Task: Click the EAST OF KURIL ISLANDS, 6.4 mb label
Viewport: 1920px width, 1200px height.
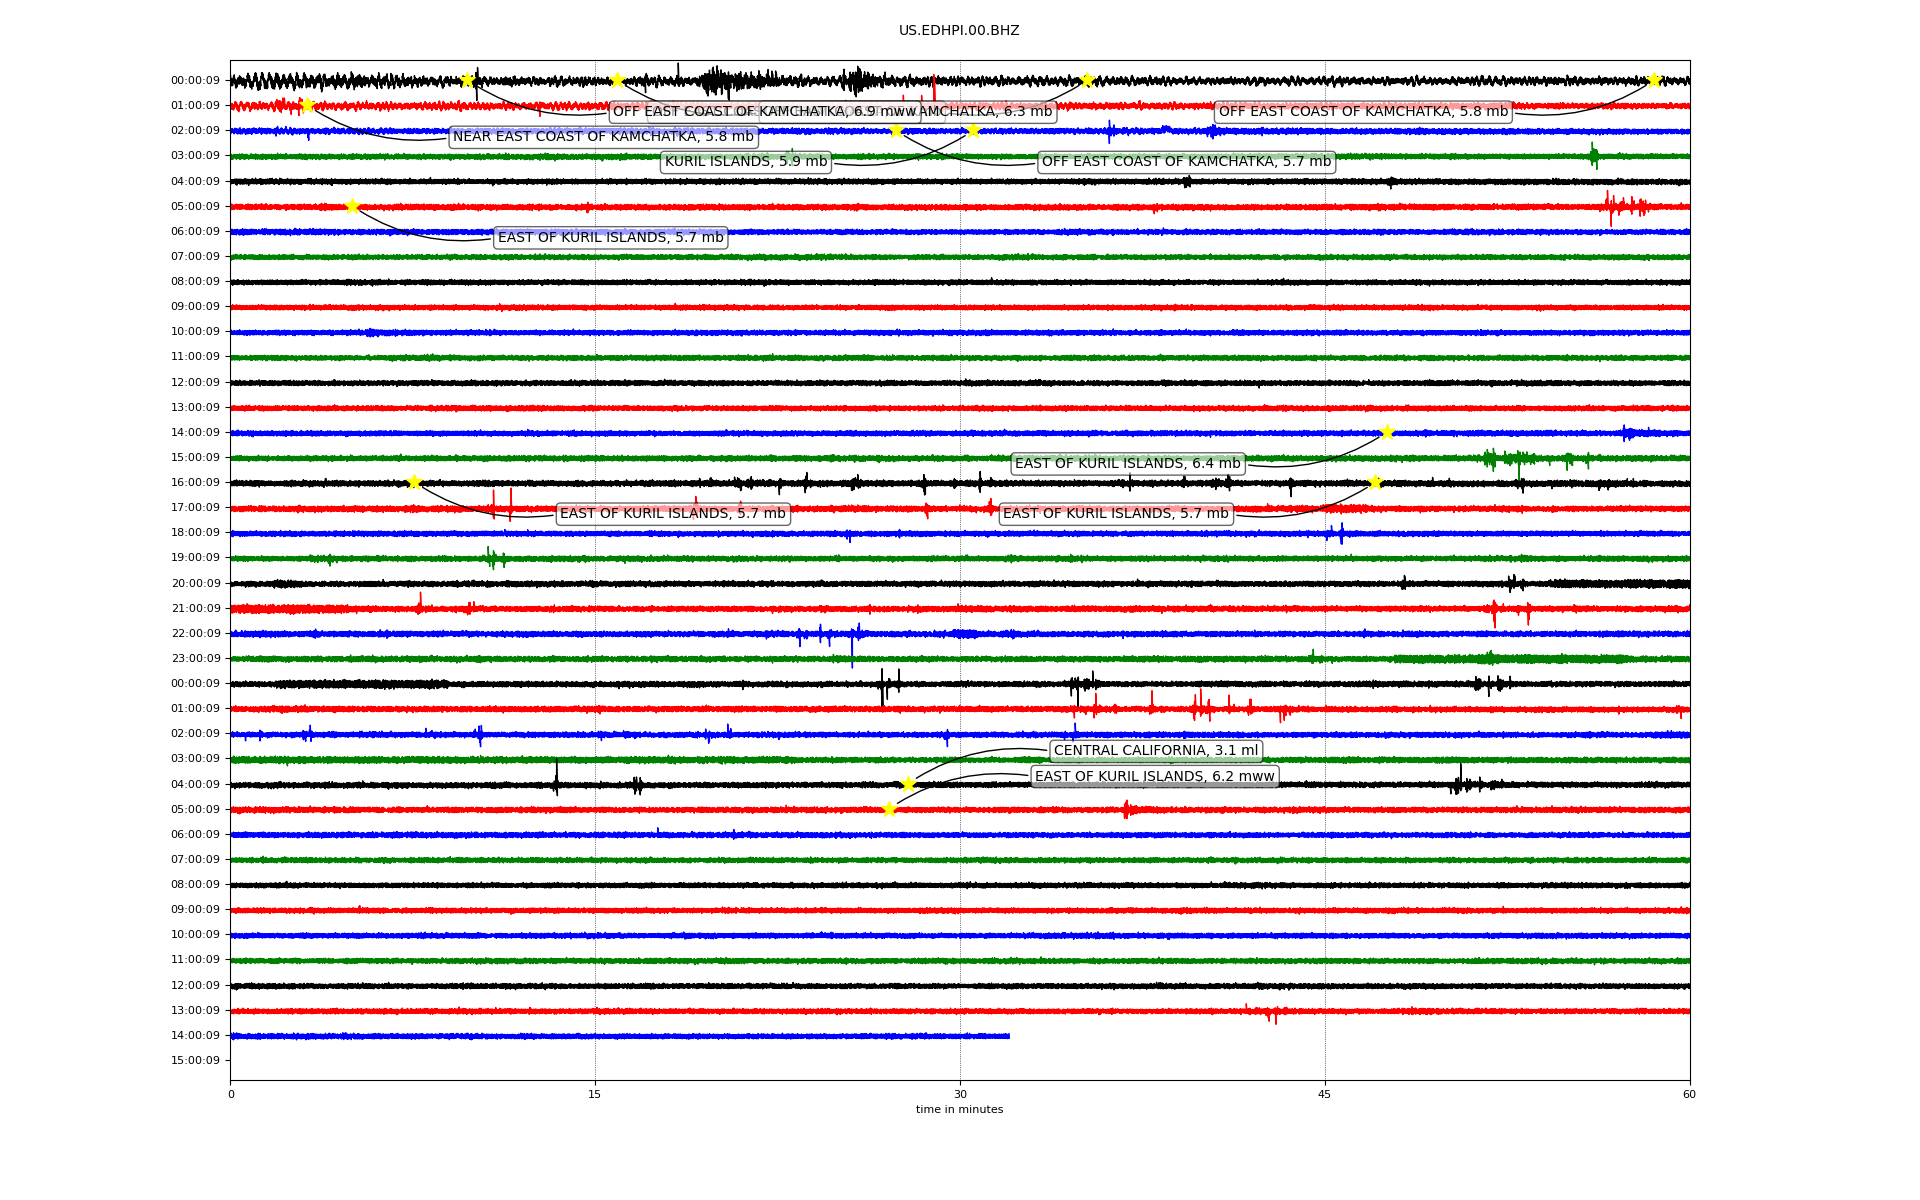Action: (x=1127, y=464)
